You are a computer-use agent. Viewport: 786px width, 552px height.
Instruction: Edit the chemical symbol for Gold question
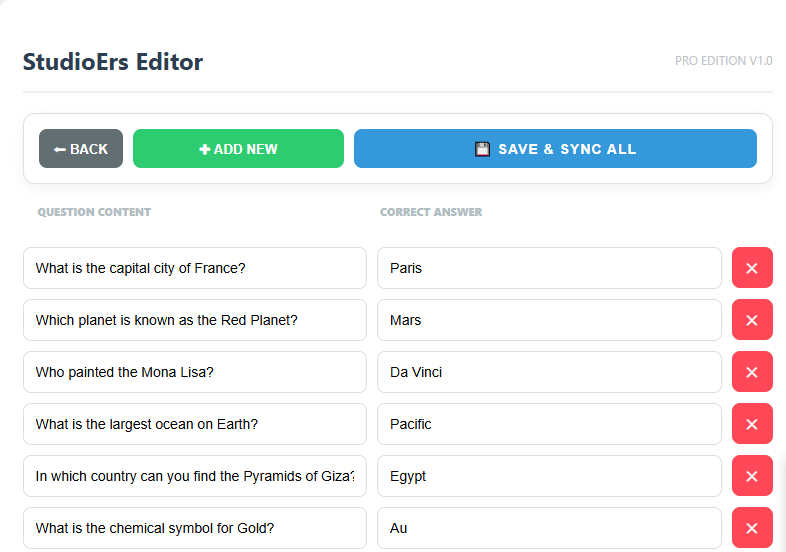(195, 528)
